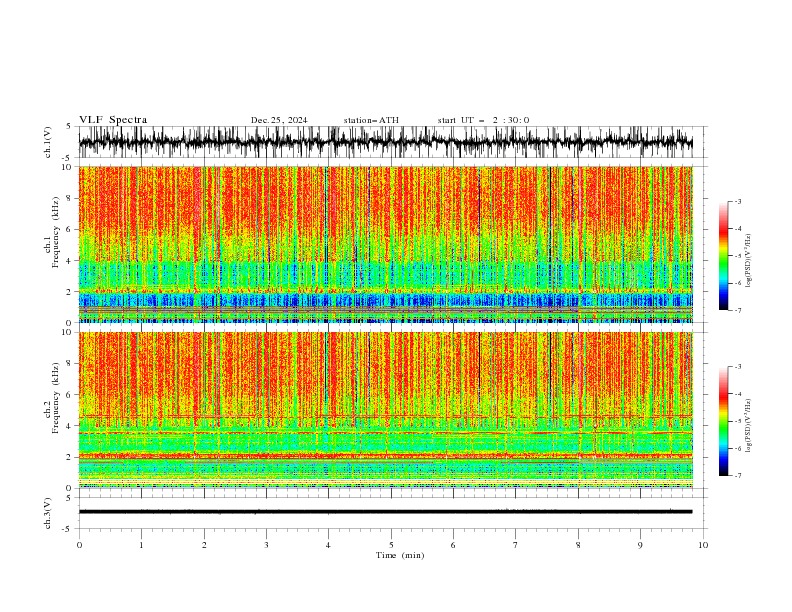Image resolution: width=792 pixels, height=612 pixels.
Task: Click the upper colorbar "log(PSD)(V²/Hz)" label
Action: [x=748, y=261]
